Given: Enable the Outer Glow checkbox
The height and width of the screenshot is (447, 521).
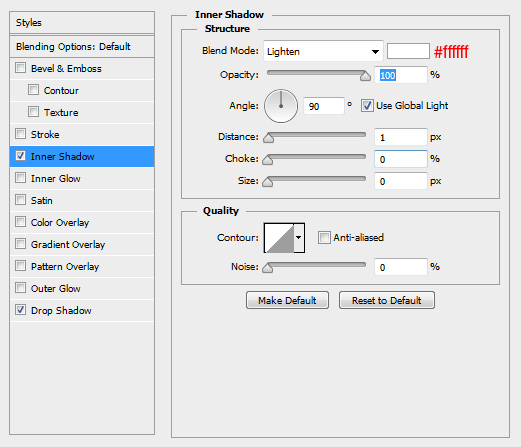Looking at the screenshot, I should point(20,288).
